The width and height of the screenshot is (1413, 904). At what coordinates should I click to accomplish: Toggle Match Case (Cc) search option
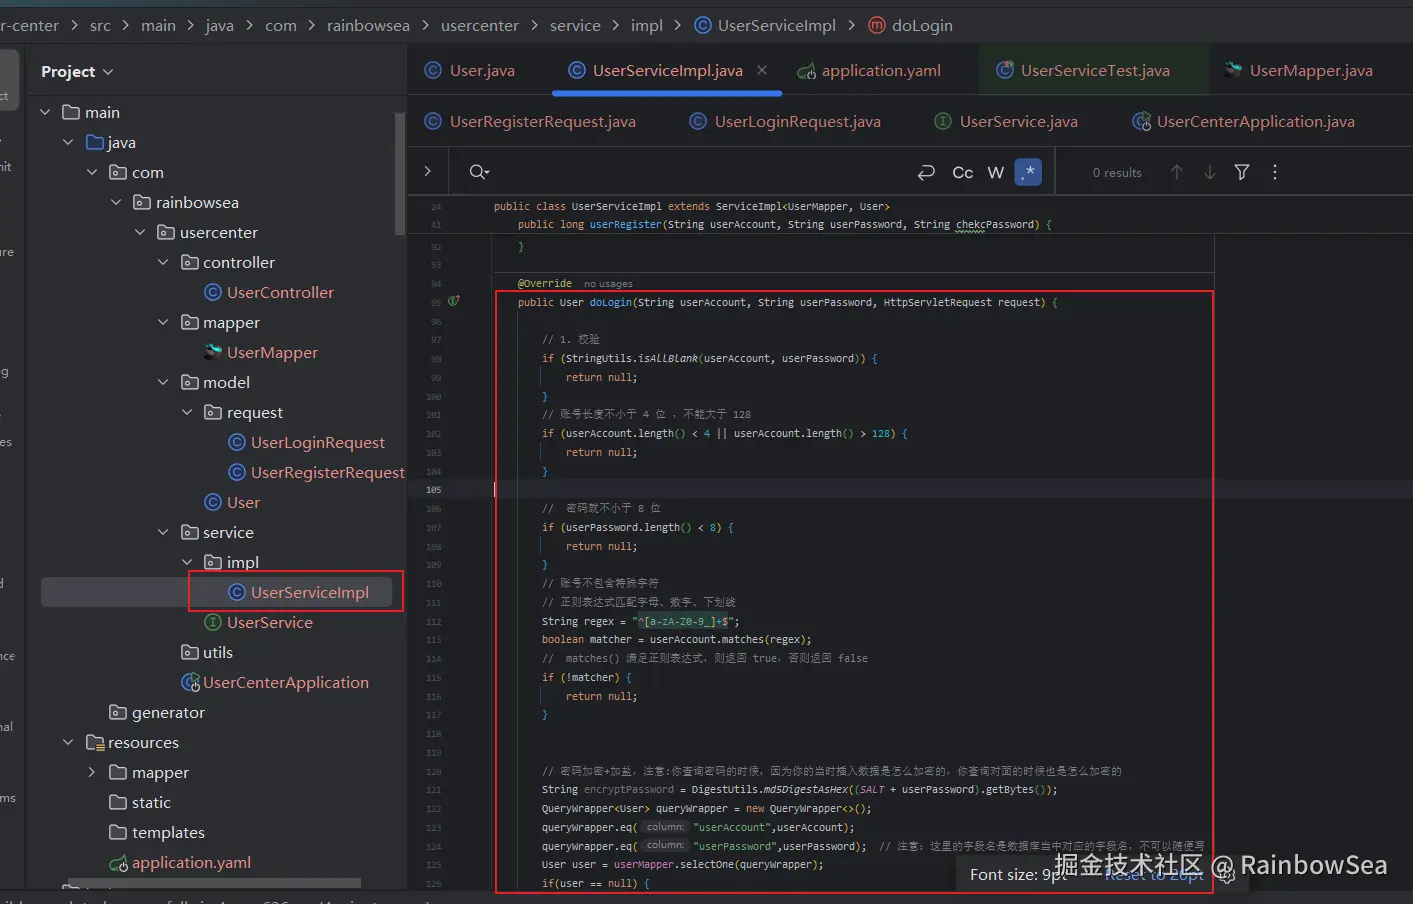pyautogui.click(x=962, y=172)
